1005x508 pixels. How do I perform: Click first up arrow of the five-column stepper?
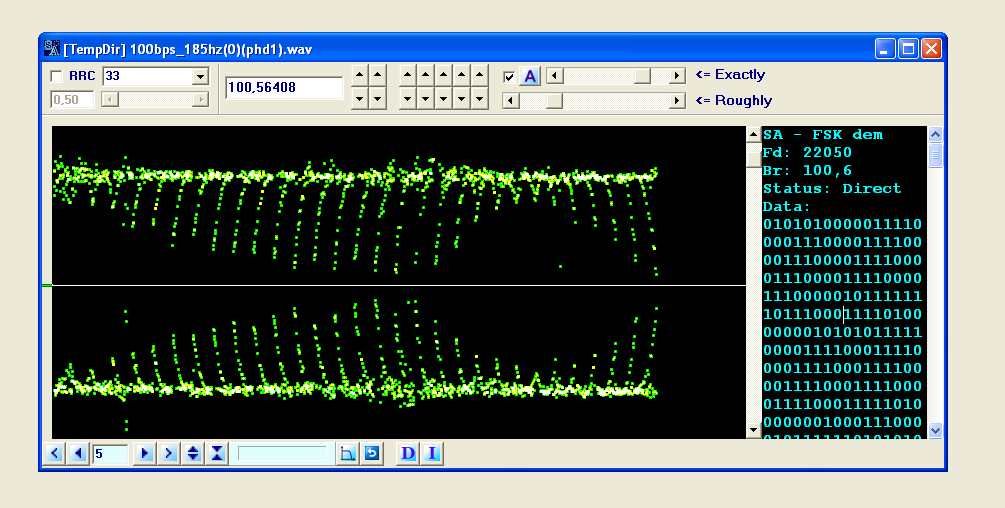tap(408, 76)
